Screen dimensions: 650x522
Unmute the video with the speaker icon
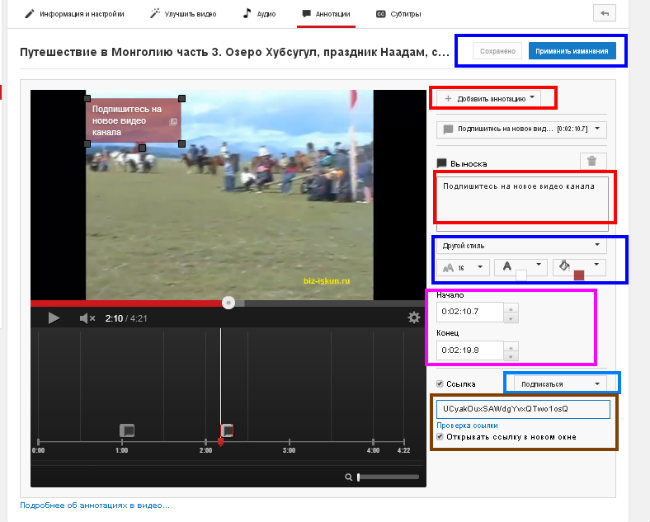click(87, 318)
